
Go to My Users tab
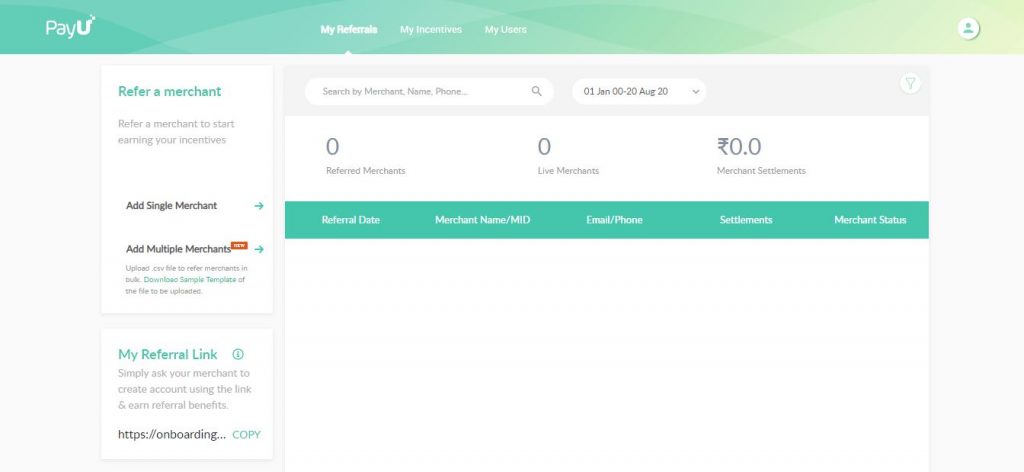pos(505,29)
